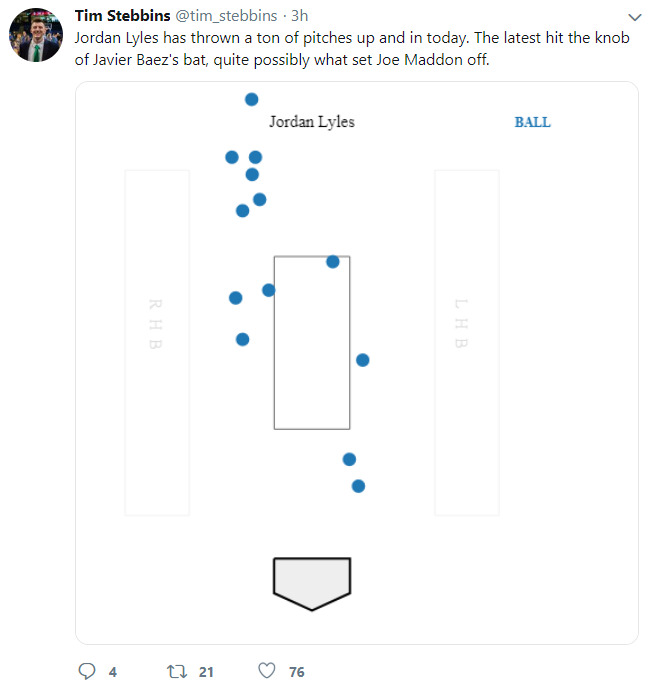
Task: Open Tim Stebbins' profile avatar
Action: [37, 34]
